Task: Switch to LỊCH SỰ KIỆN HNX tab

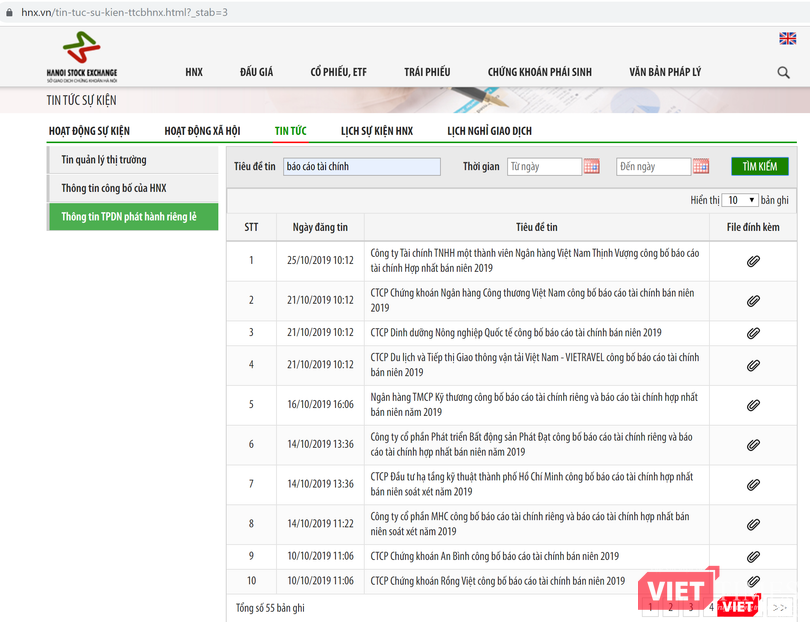Action: 376,131
